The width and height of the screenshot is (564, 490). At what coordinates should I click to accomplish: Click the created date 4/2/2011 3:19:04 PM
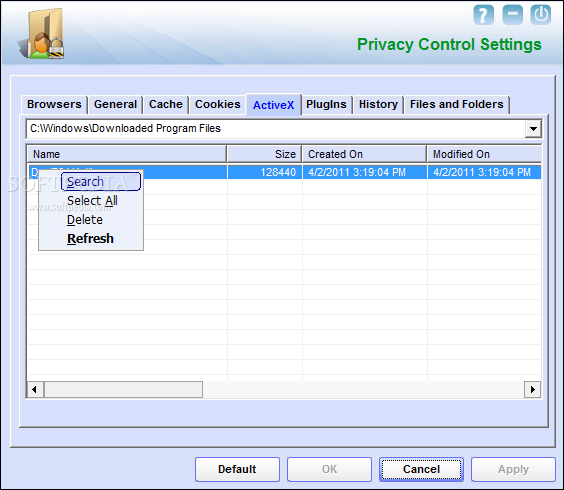[357, 172]
